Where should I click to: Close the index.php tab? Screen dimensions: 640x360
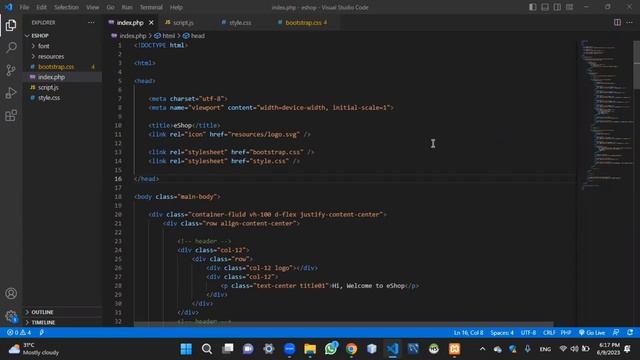coord(151,22)
